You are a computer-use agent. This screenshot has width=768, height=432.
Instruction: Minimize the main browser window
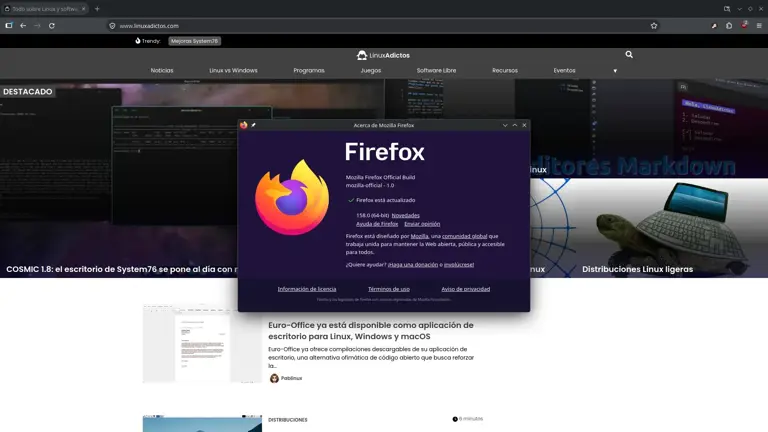(740, 9)
